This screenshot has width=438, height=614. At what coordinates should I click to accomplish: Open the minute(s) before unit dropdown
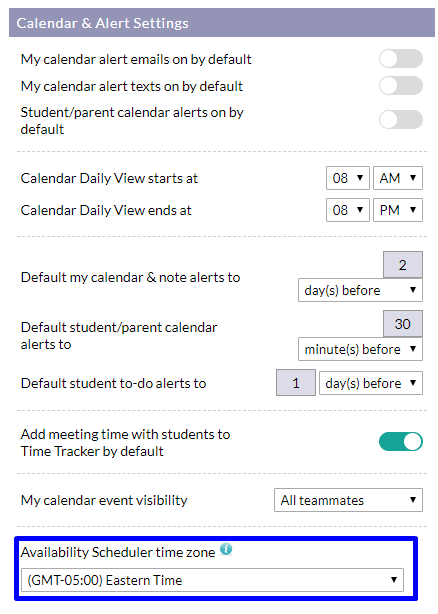pyautogui.click(x=360, y=349)
